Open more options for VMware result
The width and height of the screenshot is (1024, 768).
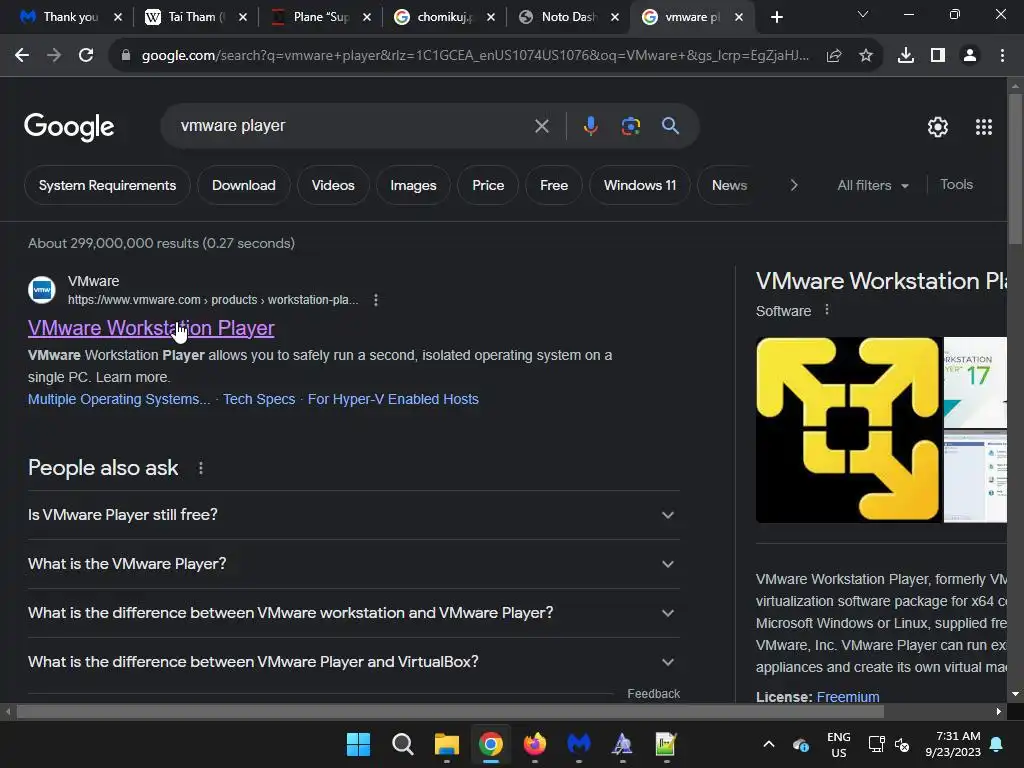[376, 300]
